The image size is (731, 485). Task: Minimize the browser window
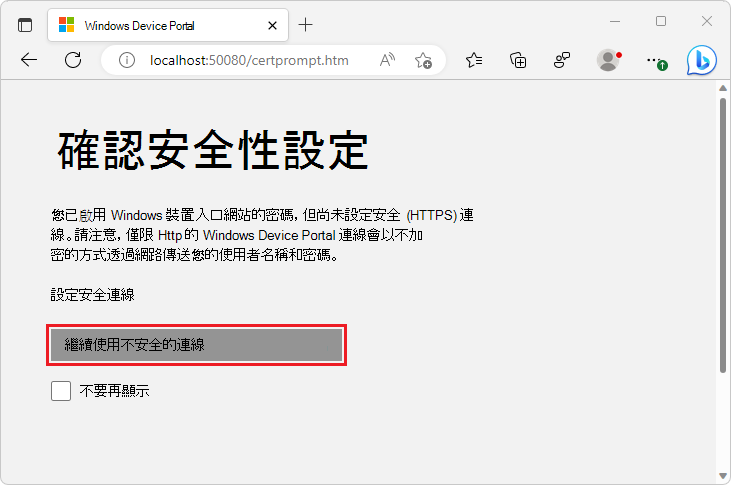point(615,21)
